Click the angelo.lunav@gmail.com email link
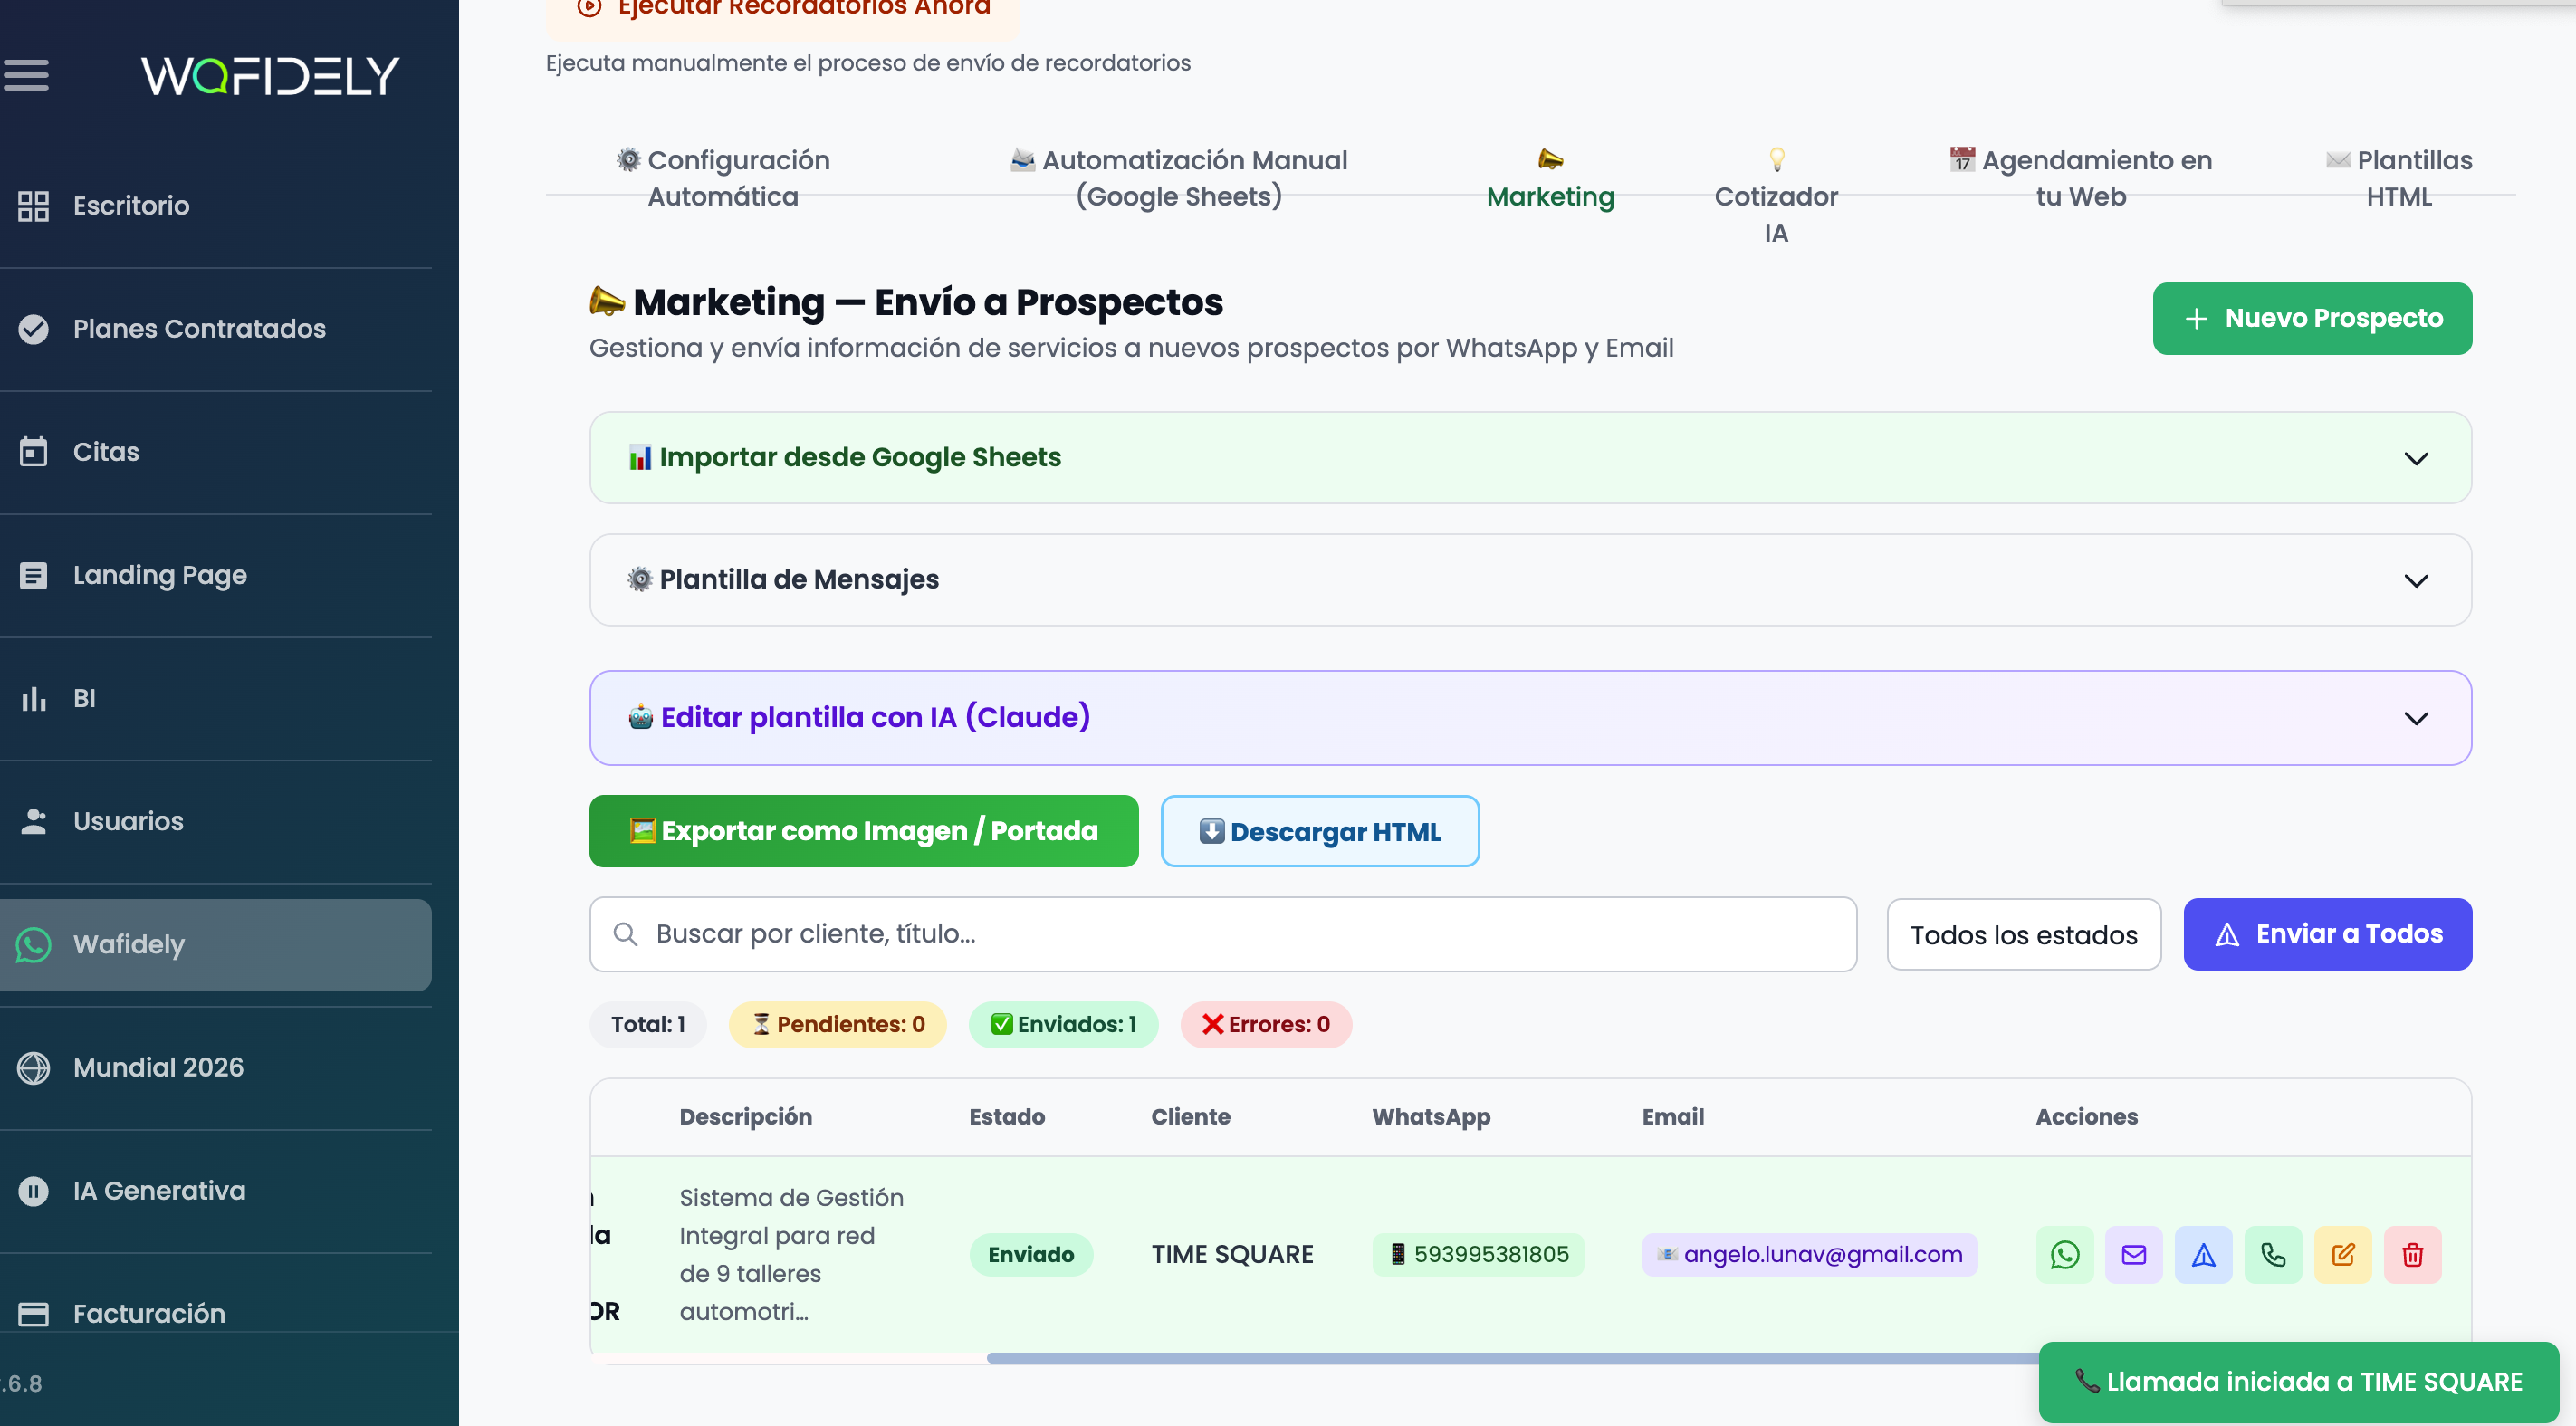Screen dimensions: 2576x1426 pos(1809,1255)
